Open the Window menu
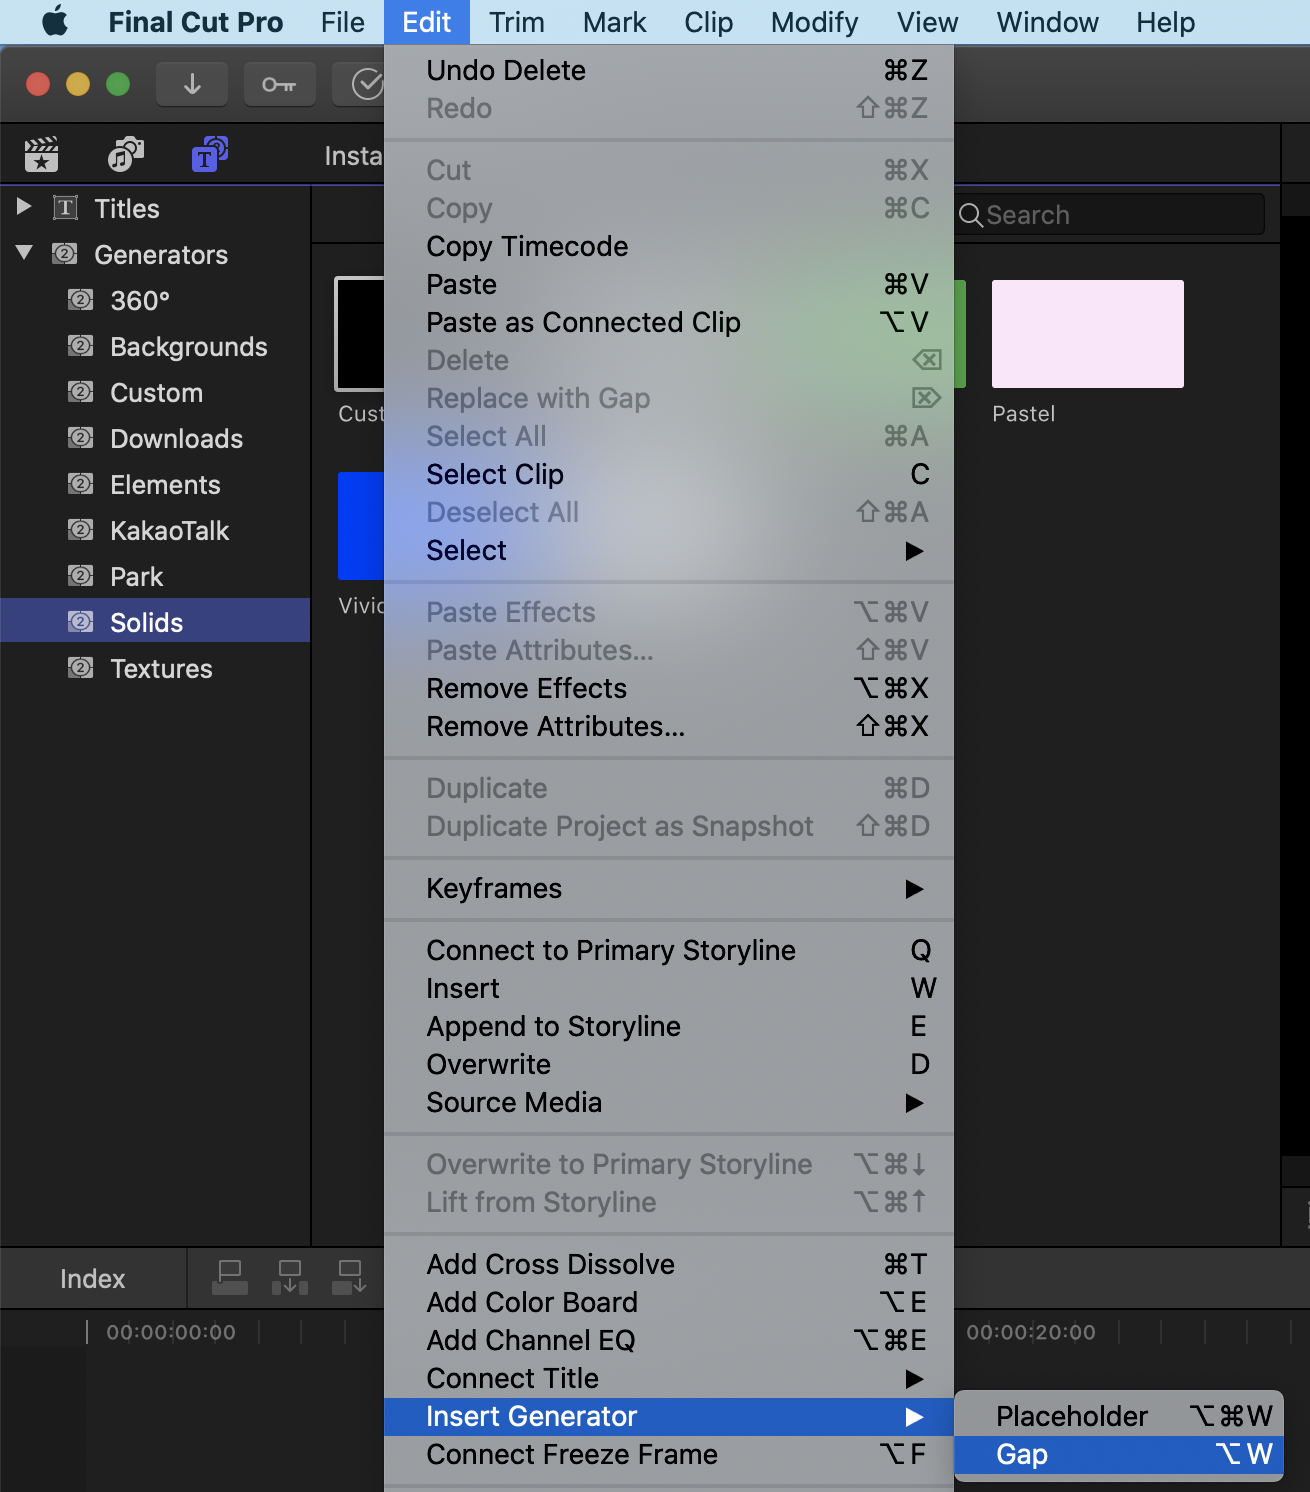Image resolution: width=1310 pixels, height=1492 pixels. tap(1048, 22)
